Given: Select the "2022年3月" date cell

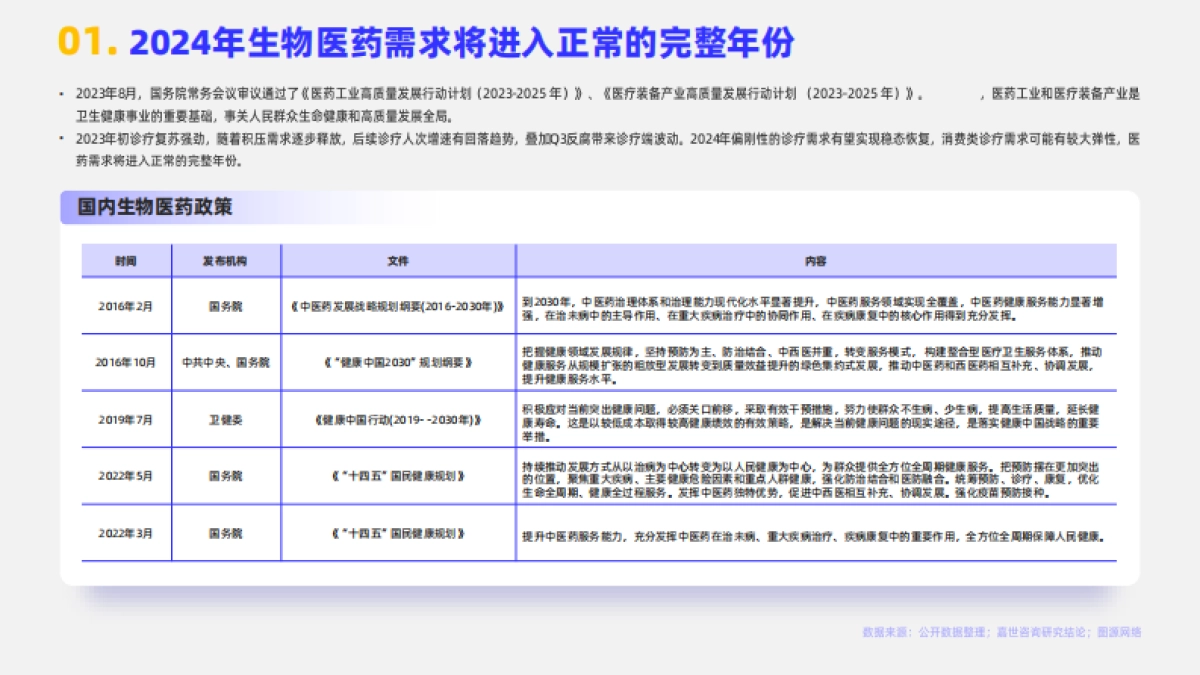Looking at the screenshot, I should click(126, 533).
